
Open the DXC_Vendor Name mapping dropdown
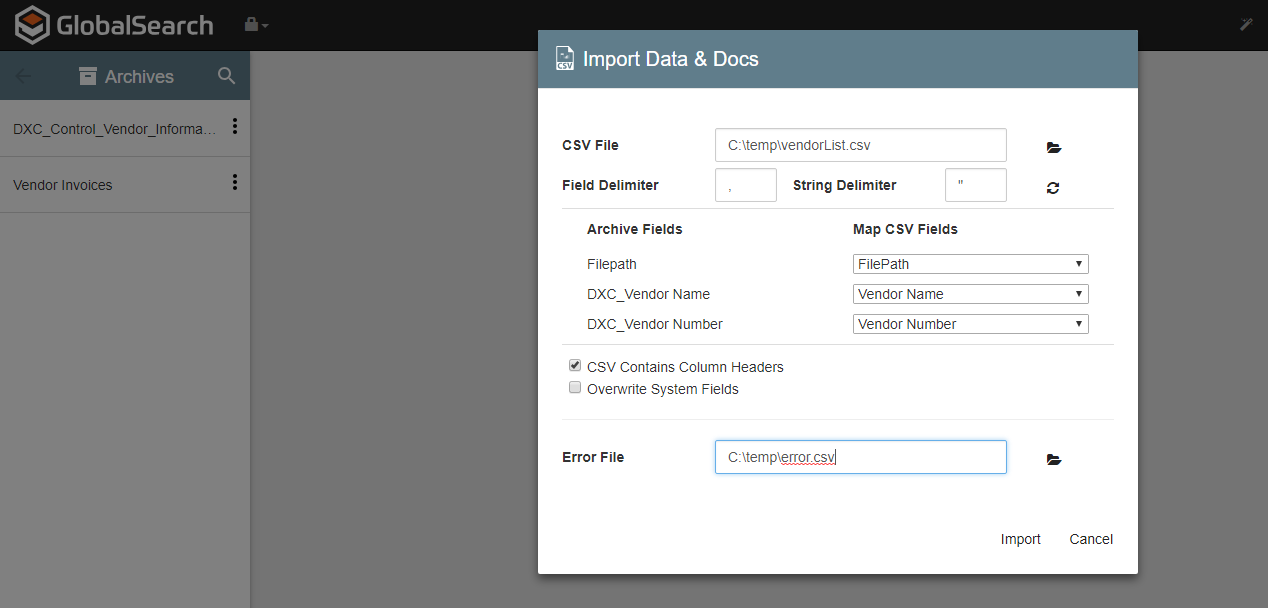[970, 294]
